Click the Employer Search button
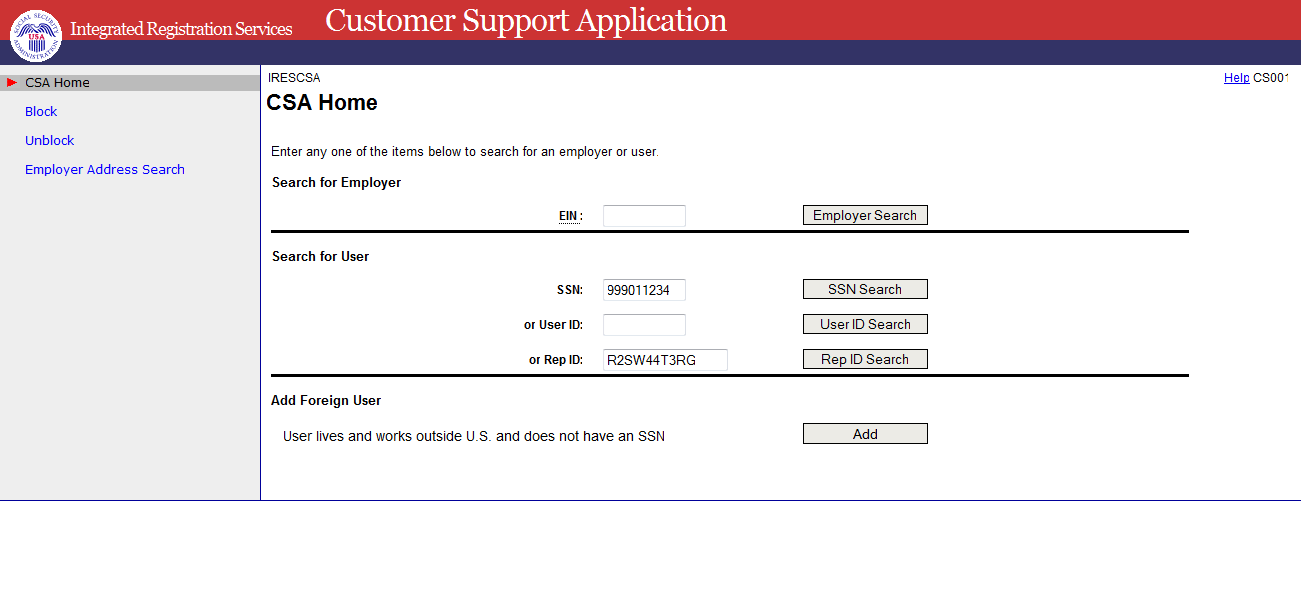The image size is (1301, 596). coord(865,215)
